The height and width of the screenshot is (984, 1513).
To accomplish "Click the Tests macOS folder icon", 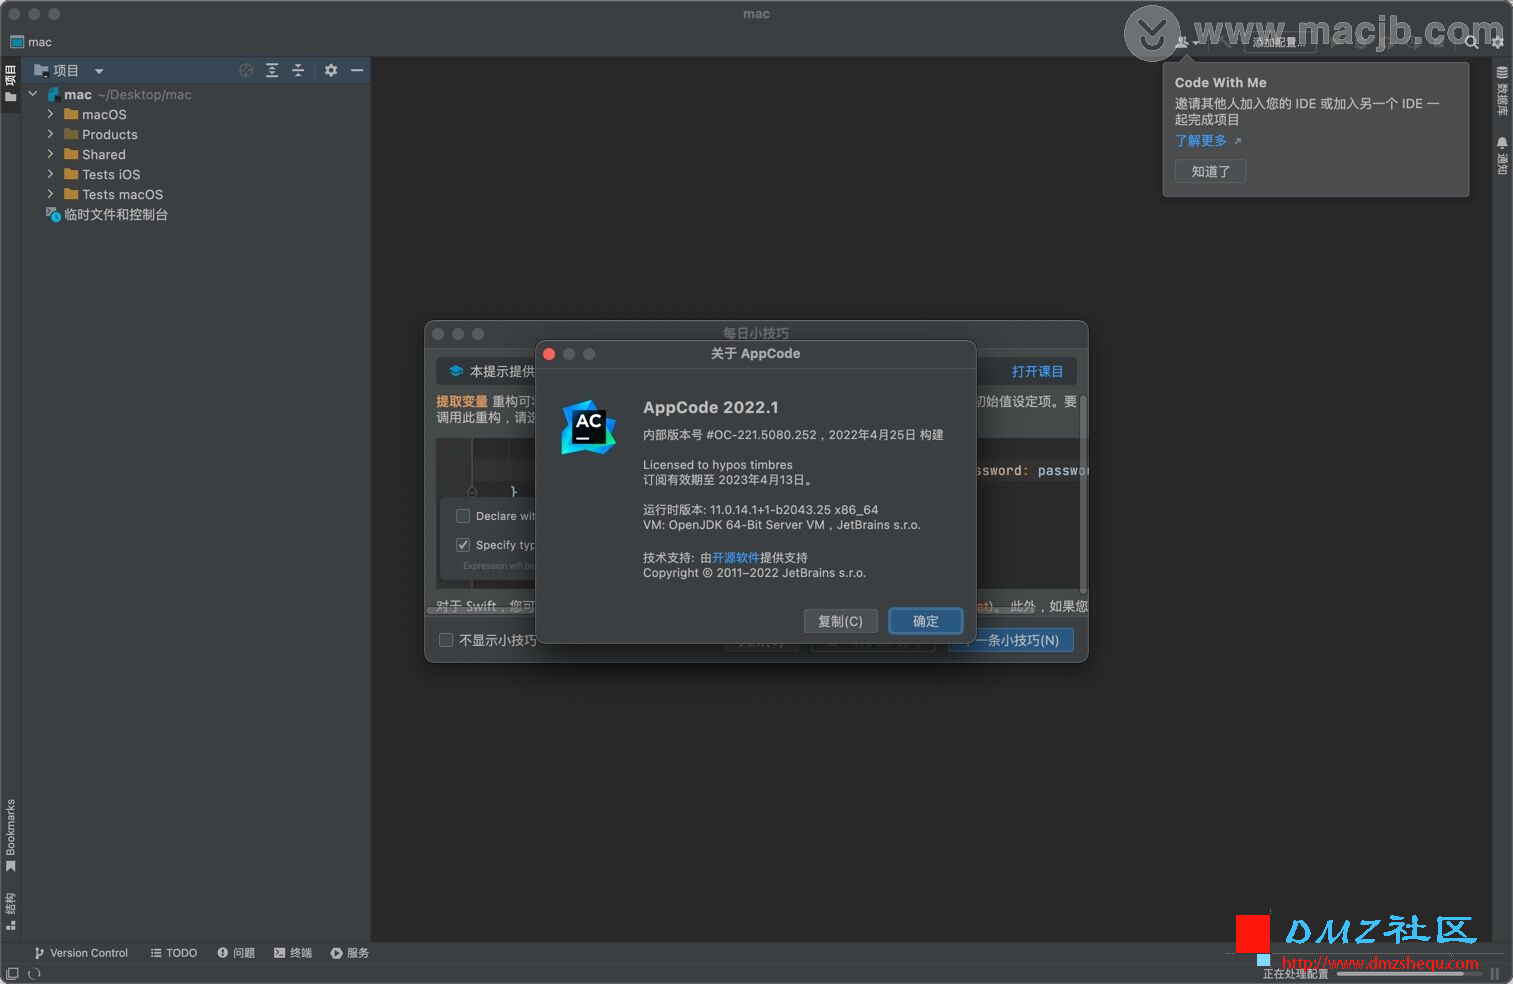I will (71, 194).
